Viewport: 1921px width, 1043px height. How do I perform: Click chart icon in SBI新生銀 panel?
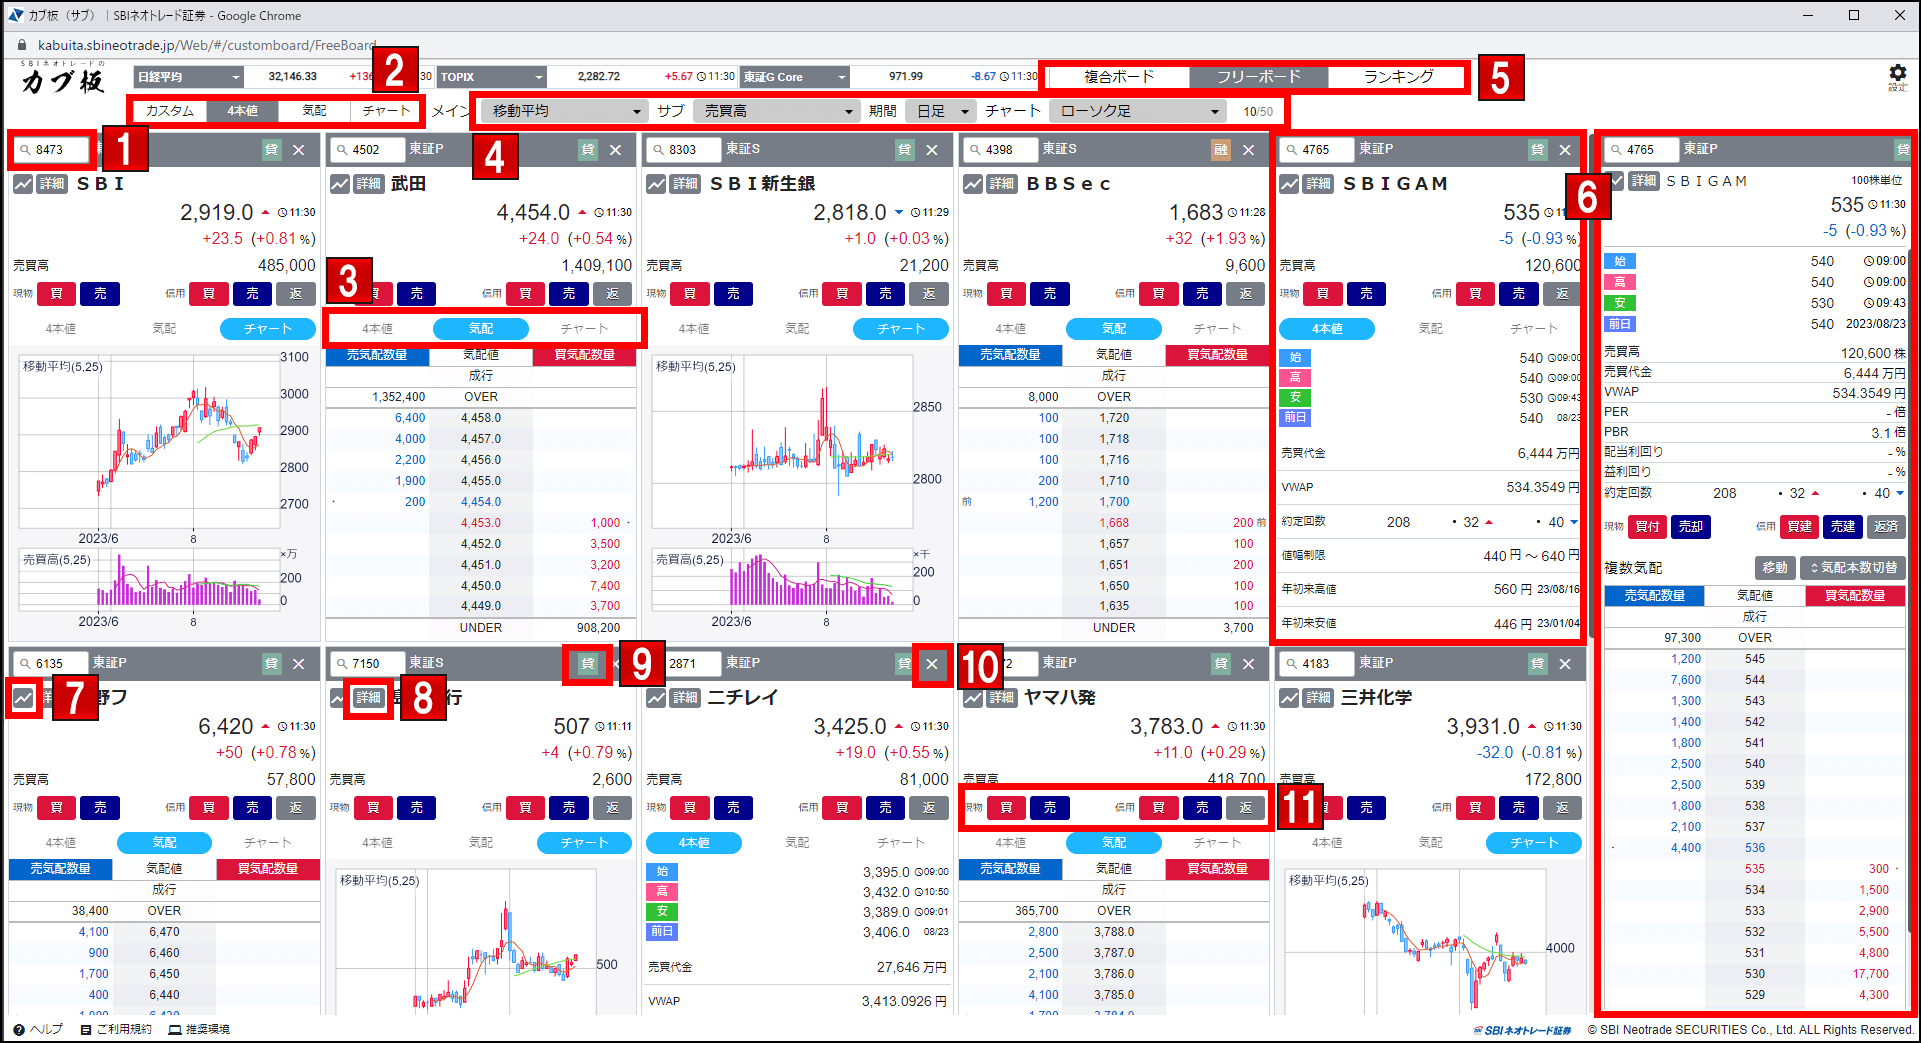pyautogui.click(x=656, y=184)
